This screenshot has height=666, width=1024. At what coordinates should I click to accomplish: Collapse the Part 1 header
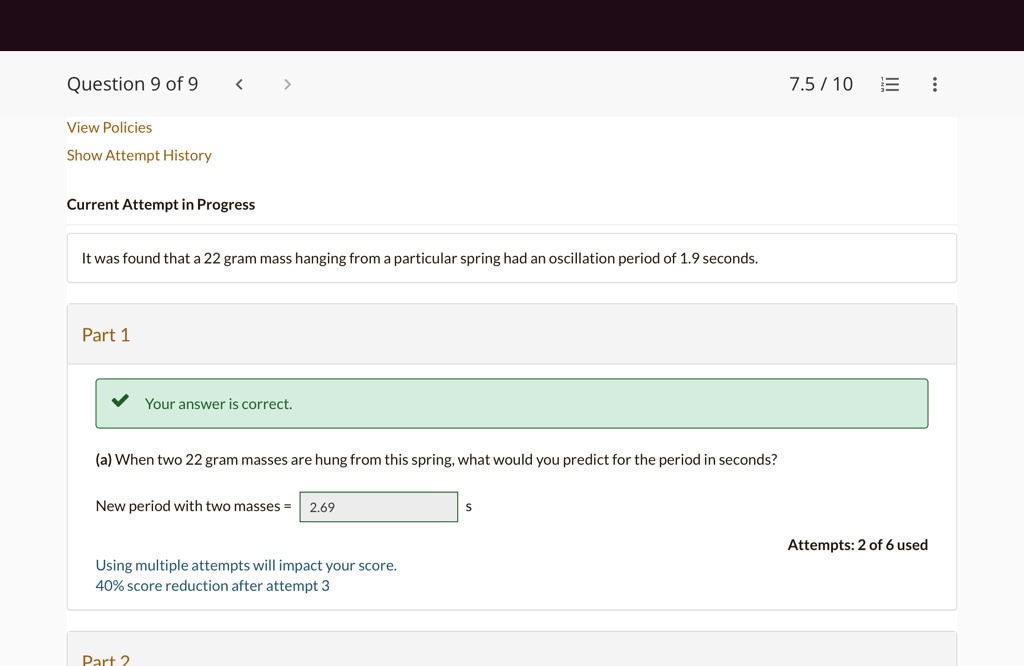(x=512, y=334)
